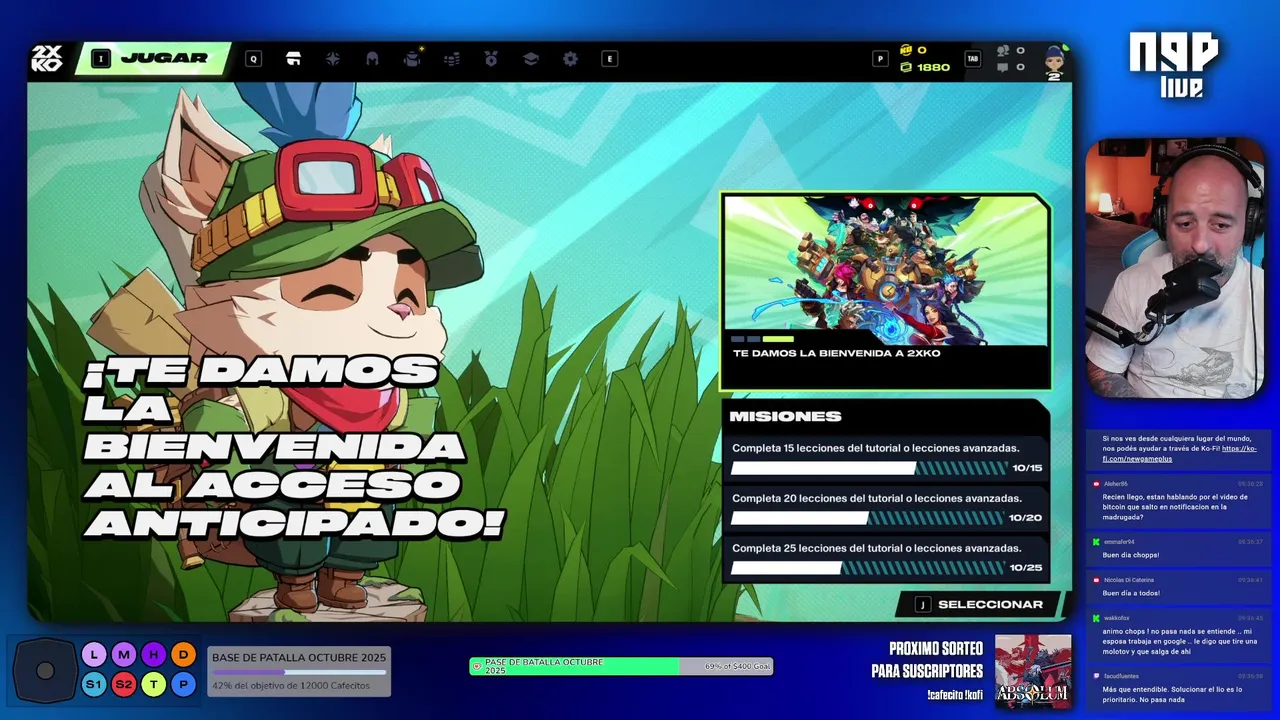Click the Nicolas Di Caterina chat message
Viewport: 1280px width, 720px height.
(x=1178, y=587)
